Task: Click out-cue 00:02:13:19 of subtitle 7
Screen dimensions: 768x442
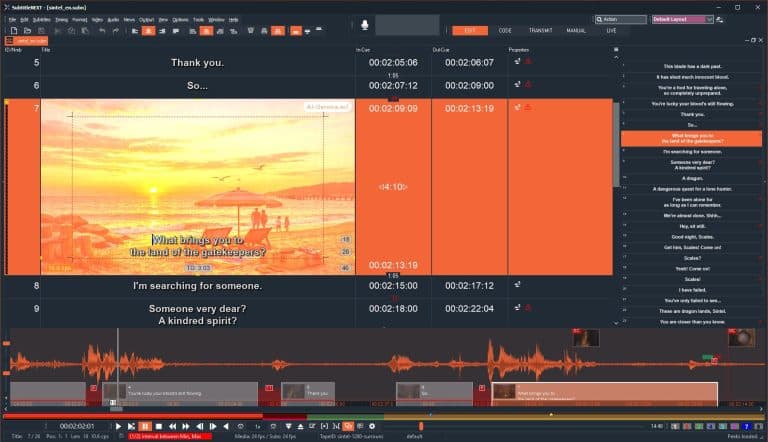Action: click(469, 109)
